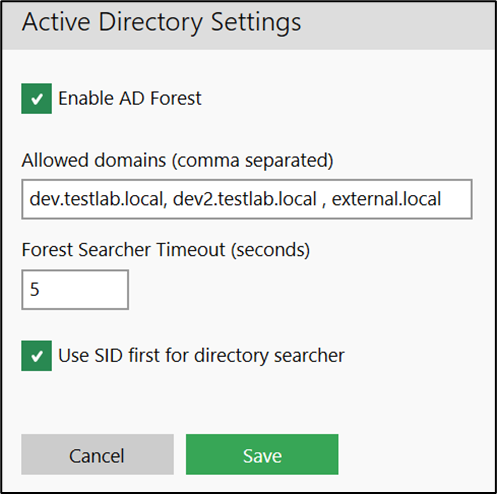The width and height of the screenshot is (497, 494).
Task: Save the Active Directory settings
Action: [262, 454]
